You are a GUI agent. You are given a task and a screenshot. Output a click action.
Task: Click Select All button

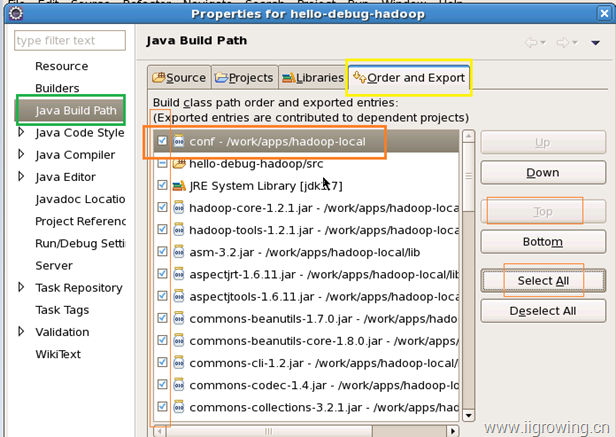pyautogui.click(x=543, y=281)
